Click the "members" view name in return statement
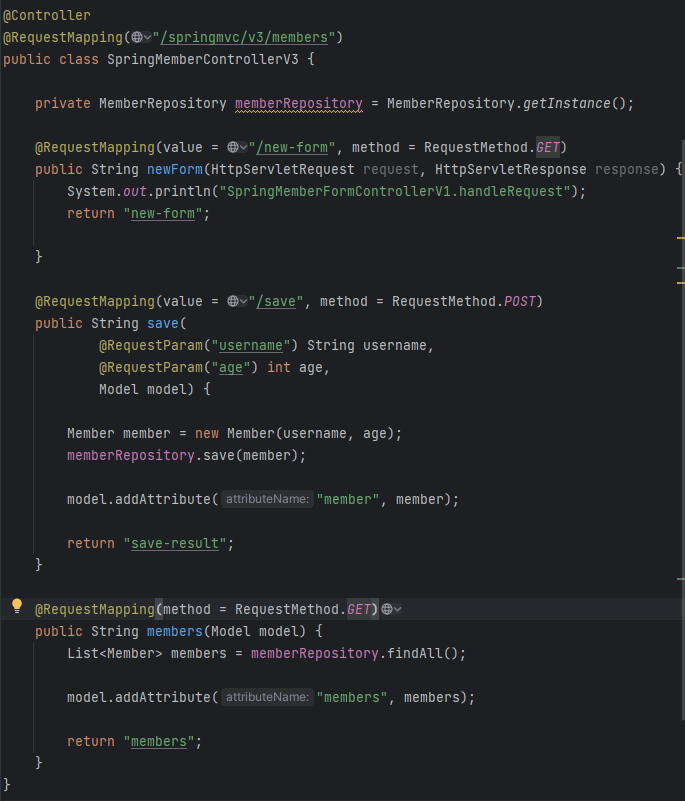This screenshot has height=801, width=685. [159, 741]
